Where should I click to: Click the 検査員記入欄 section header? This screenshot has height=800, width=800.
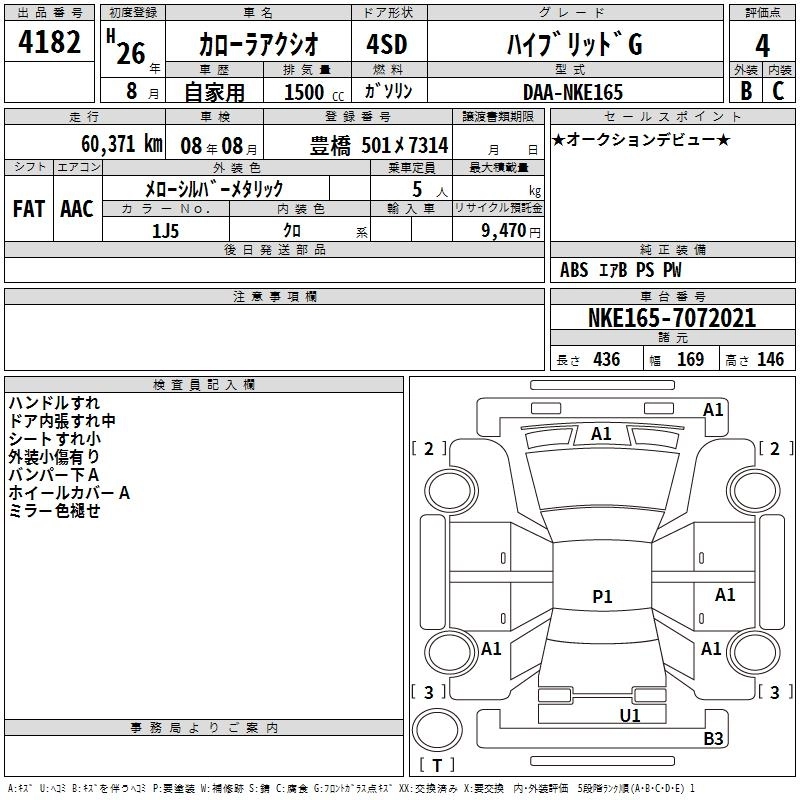204,385
